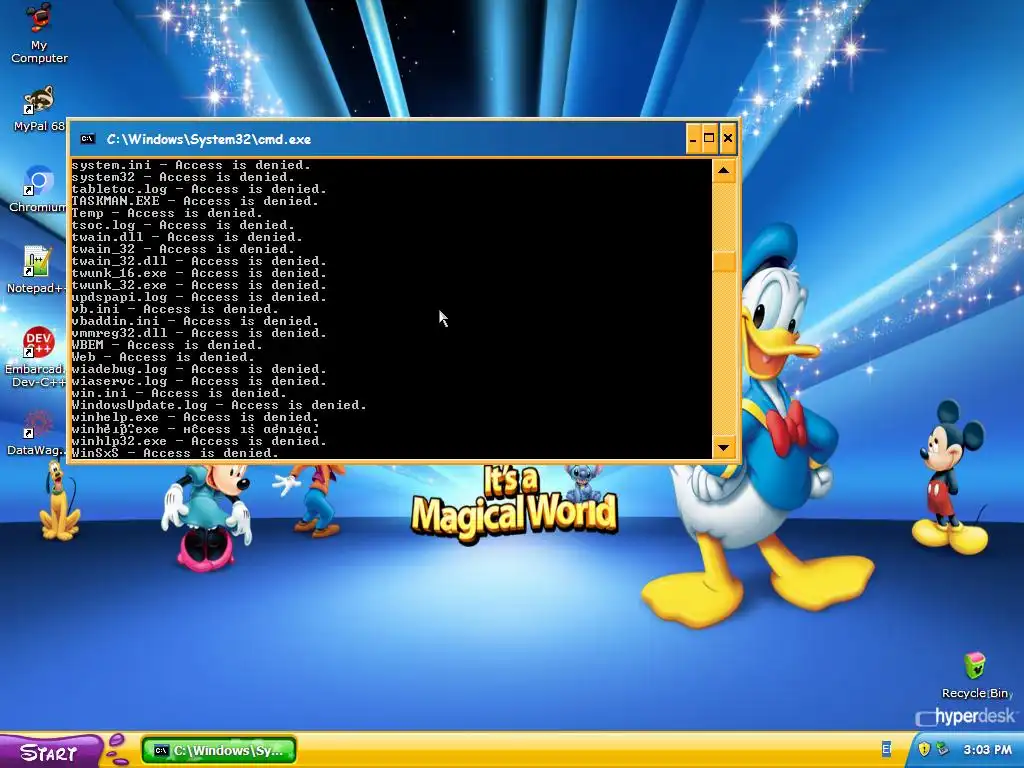Click the 'updspapi.log' output line

coord(199,297)
